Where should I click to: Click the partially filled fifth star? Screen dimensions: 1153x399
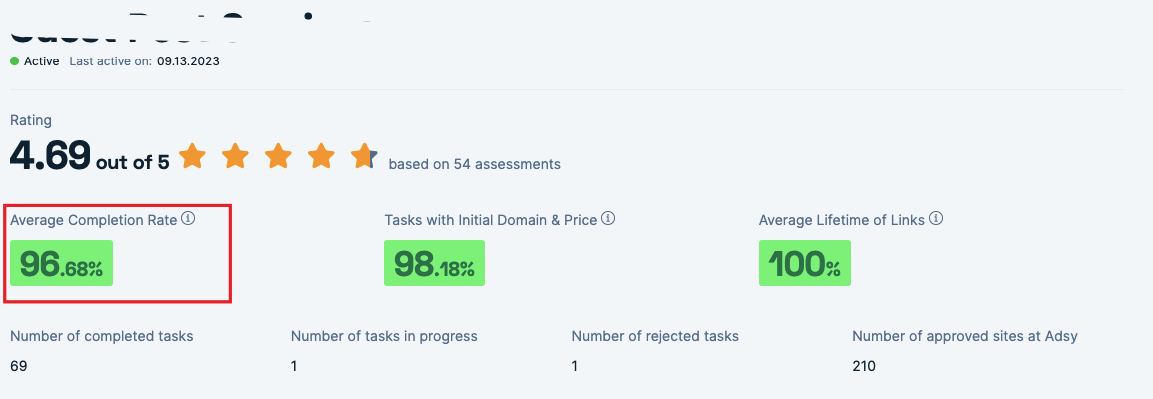pos(364,156)
